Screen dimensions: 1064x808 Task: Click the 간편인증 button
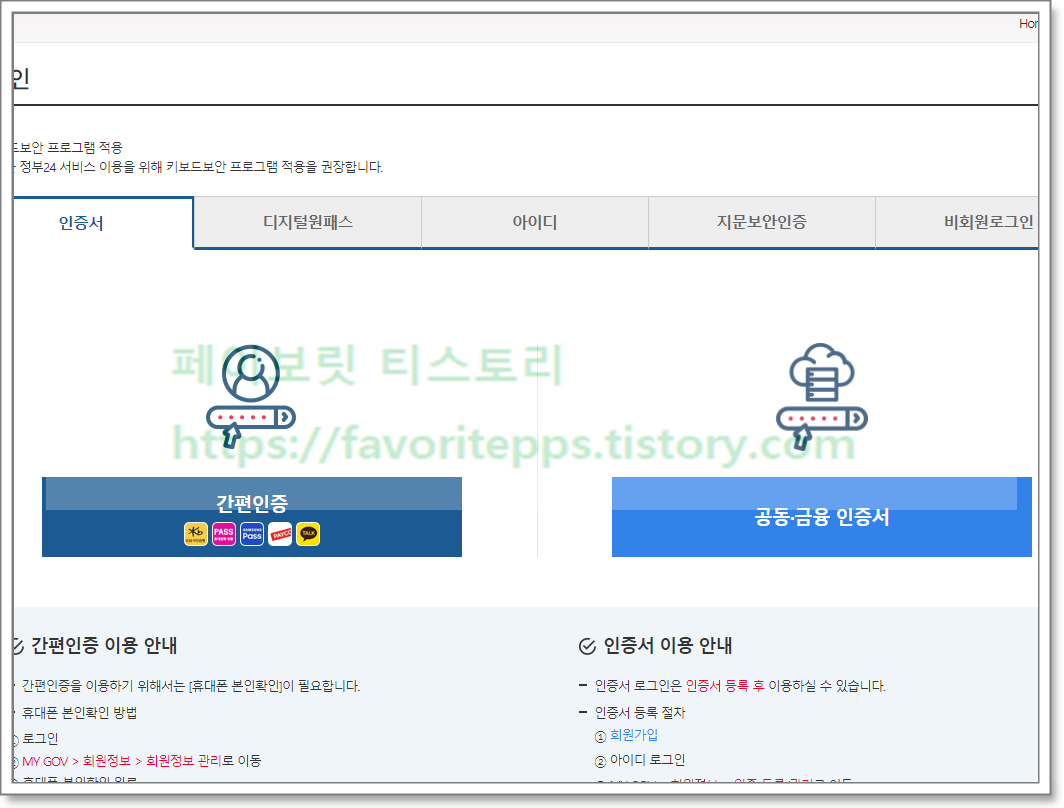click(252, 517)
